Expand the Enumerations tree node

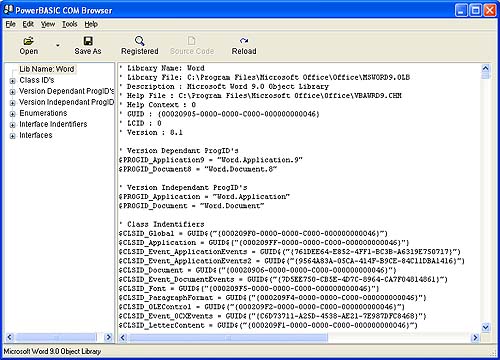coord(12,114)
